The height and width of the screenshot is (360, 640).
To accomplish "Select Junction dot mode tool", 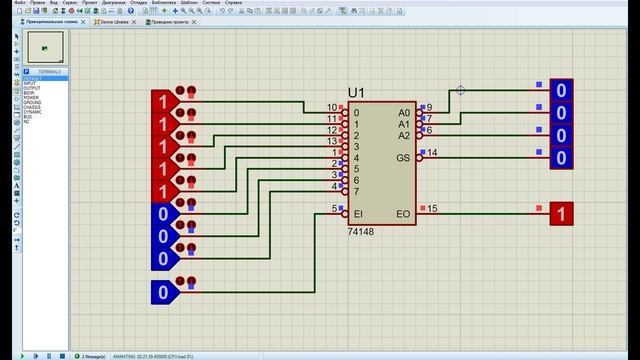I will [x=17, y=52].
